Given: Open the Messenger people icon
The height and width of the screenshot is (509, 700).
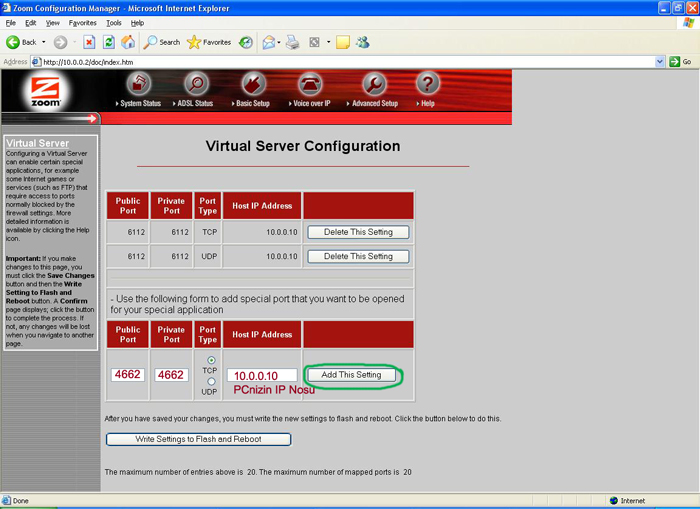Looking at the screenshot, I should point(363,42).
